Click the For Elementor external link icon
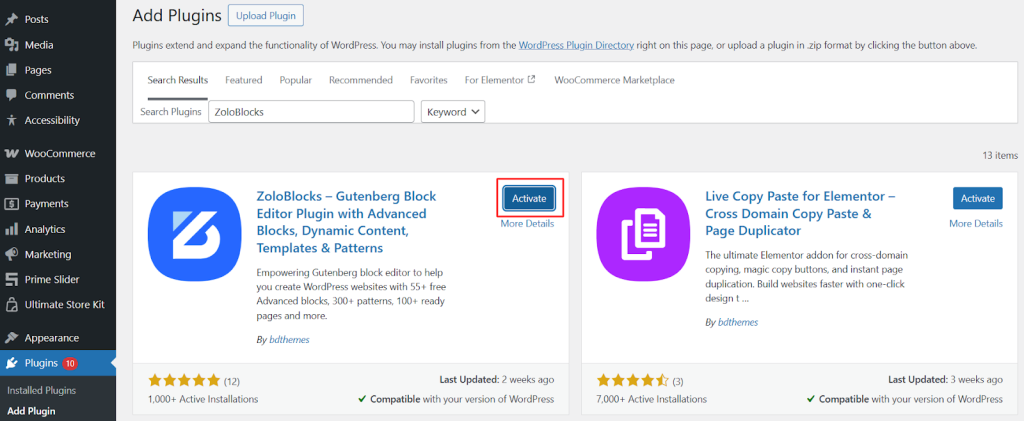 [x=532, y=80]
